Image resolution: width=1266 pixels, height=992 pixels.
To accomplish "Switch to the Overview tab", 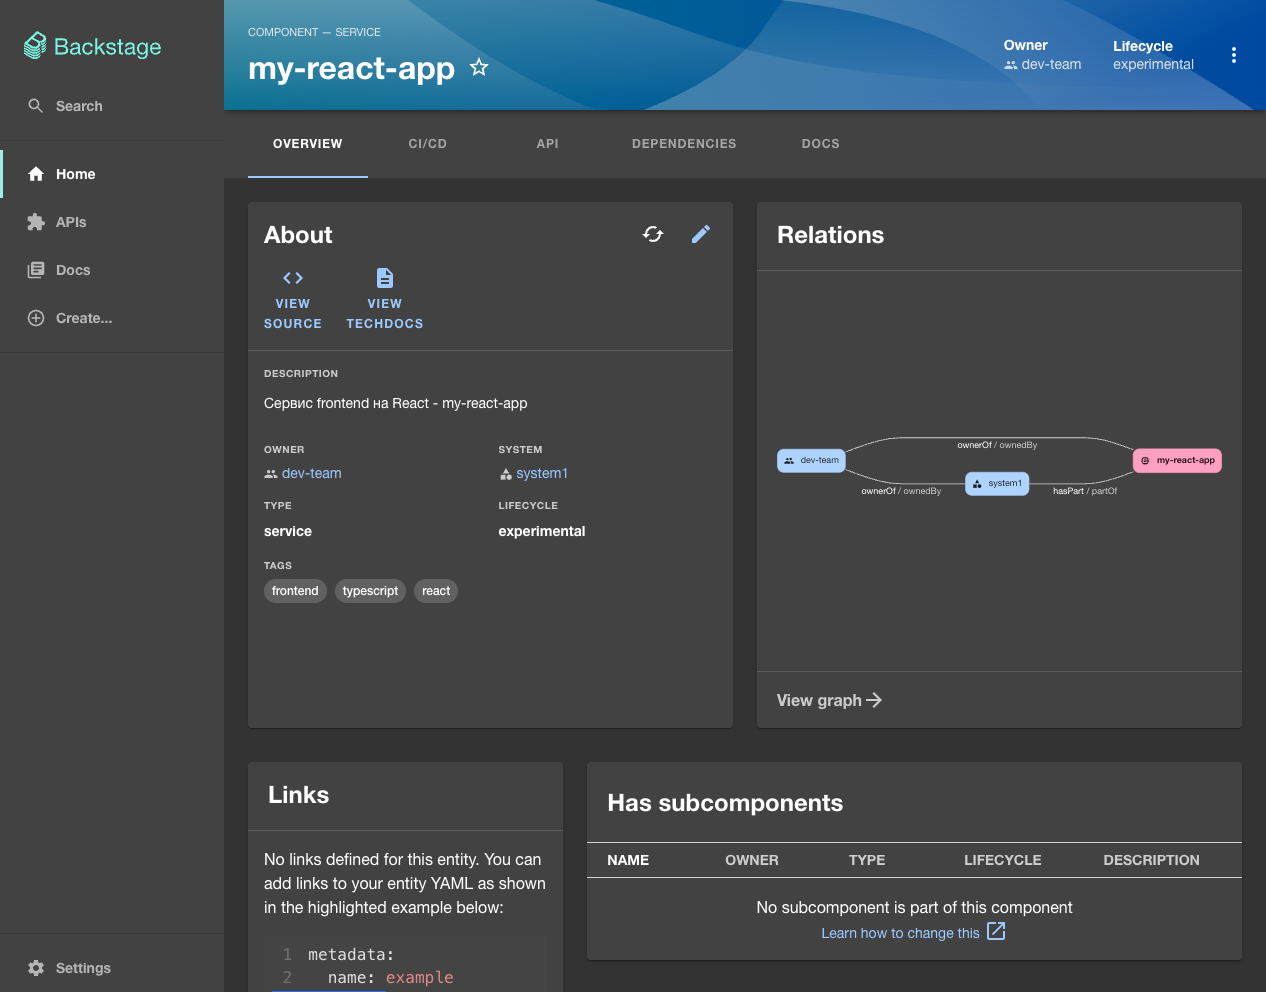I will (x=308, y=144).
